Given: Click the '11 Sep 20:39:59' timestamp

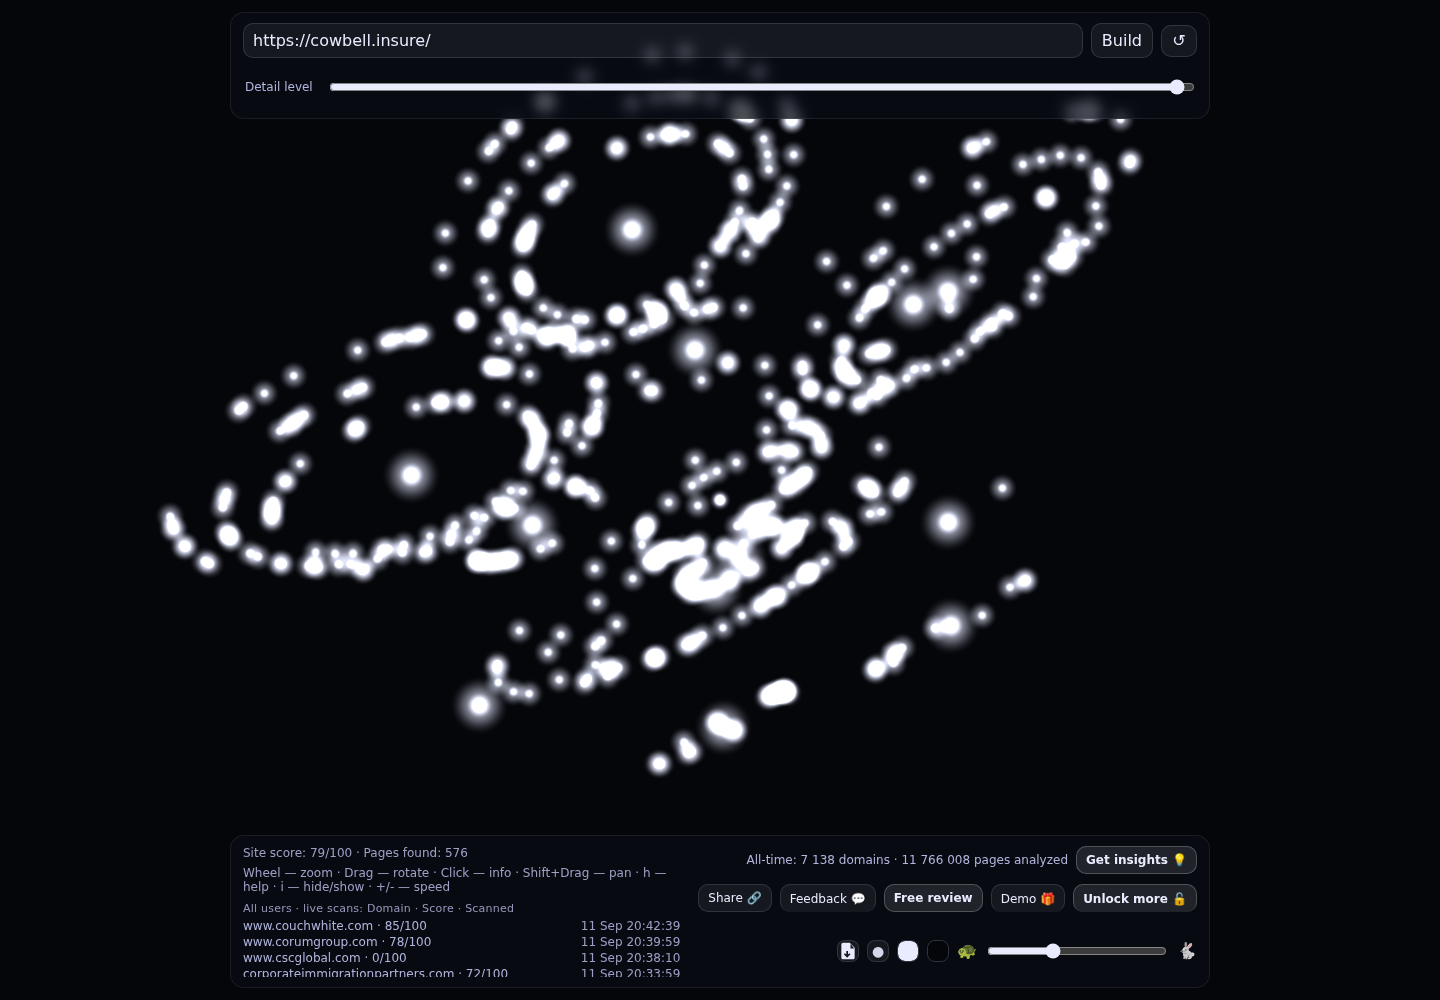Looking at the screenshot, I should point(630,942).
